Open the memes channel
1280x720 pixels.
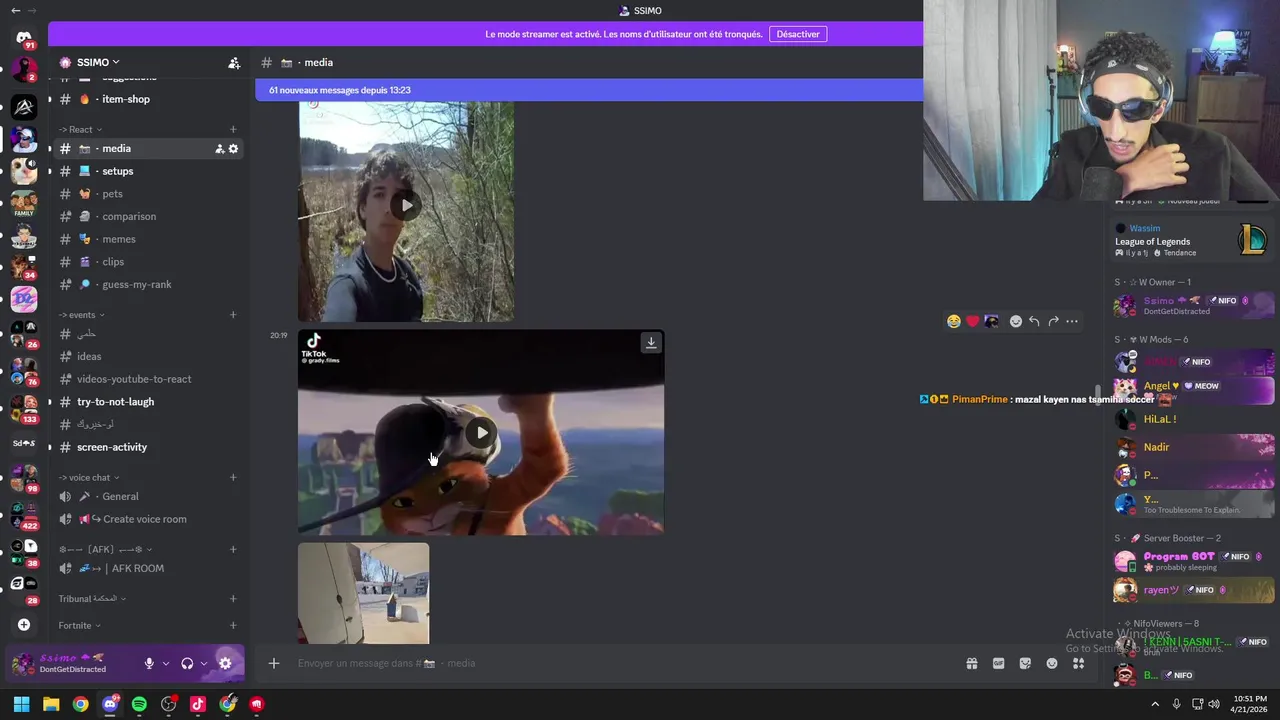[x=148, y=239]
